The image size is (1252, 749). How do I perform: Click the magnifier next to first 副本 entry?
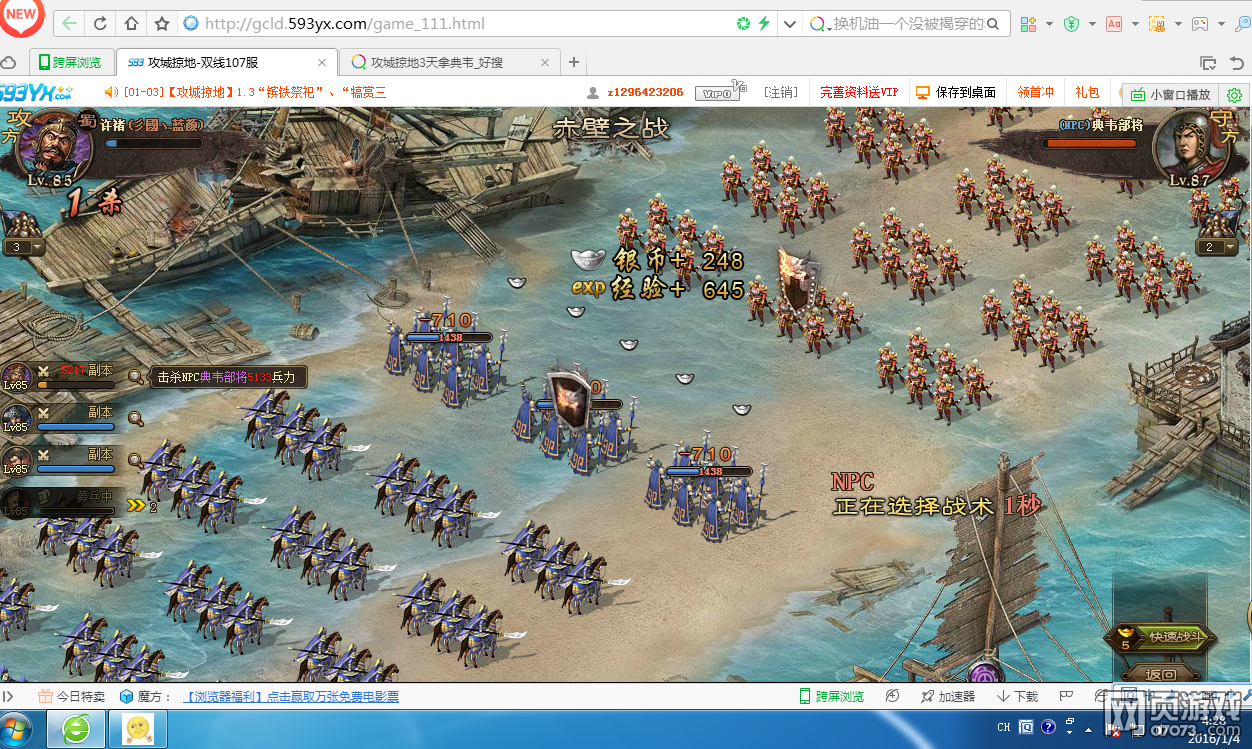click(x=135, y=377)
